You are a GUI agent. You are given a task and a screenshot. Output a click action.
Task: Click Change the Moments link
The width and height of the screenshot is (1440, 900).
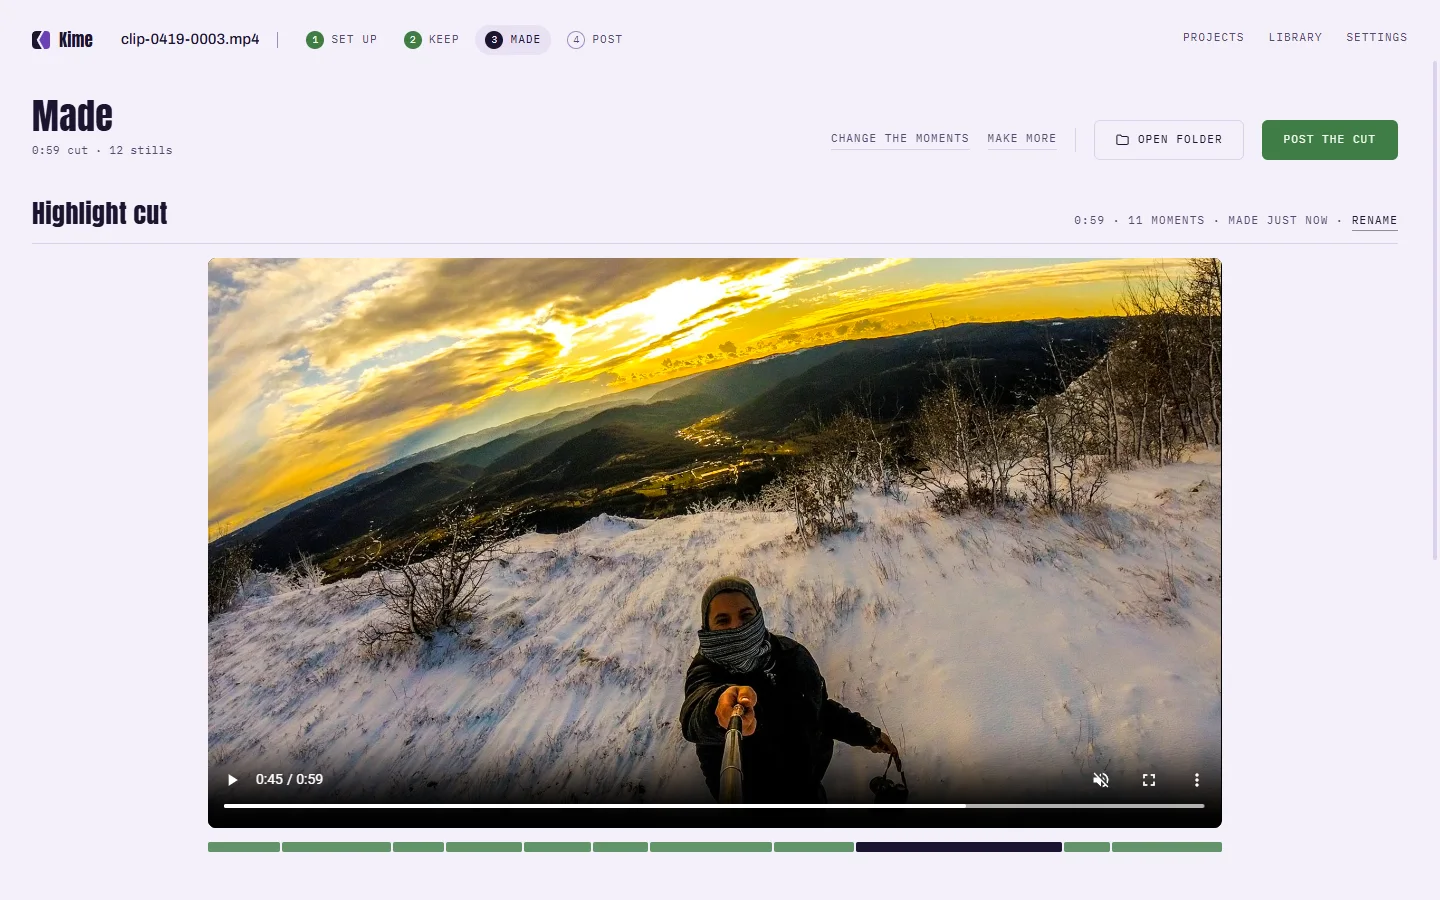click(900, 139)
